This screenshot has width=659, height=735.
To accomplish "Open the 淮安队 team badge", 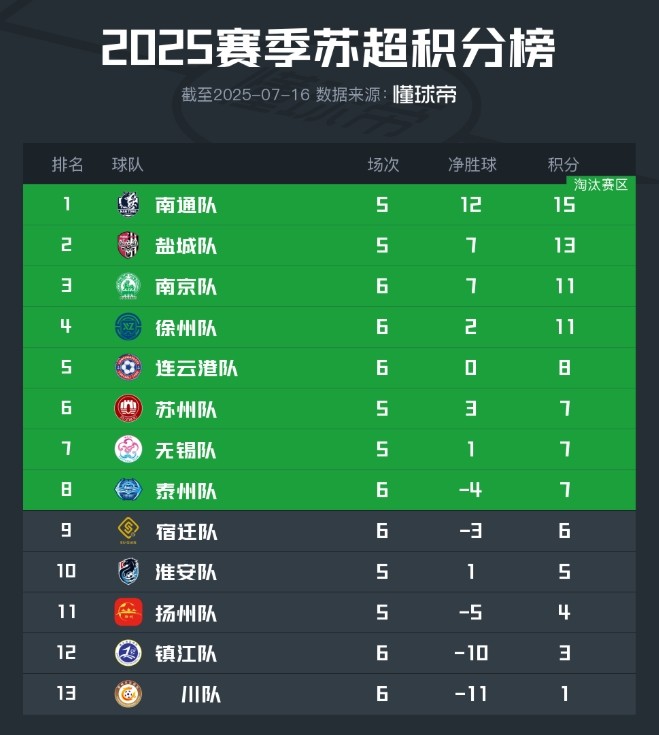I will (x=129, y=572).
